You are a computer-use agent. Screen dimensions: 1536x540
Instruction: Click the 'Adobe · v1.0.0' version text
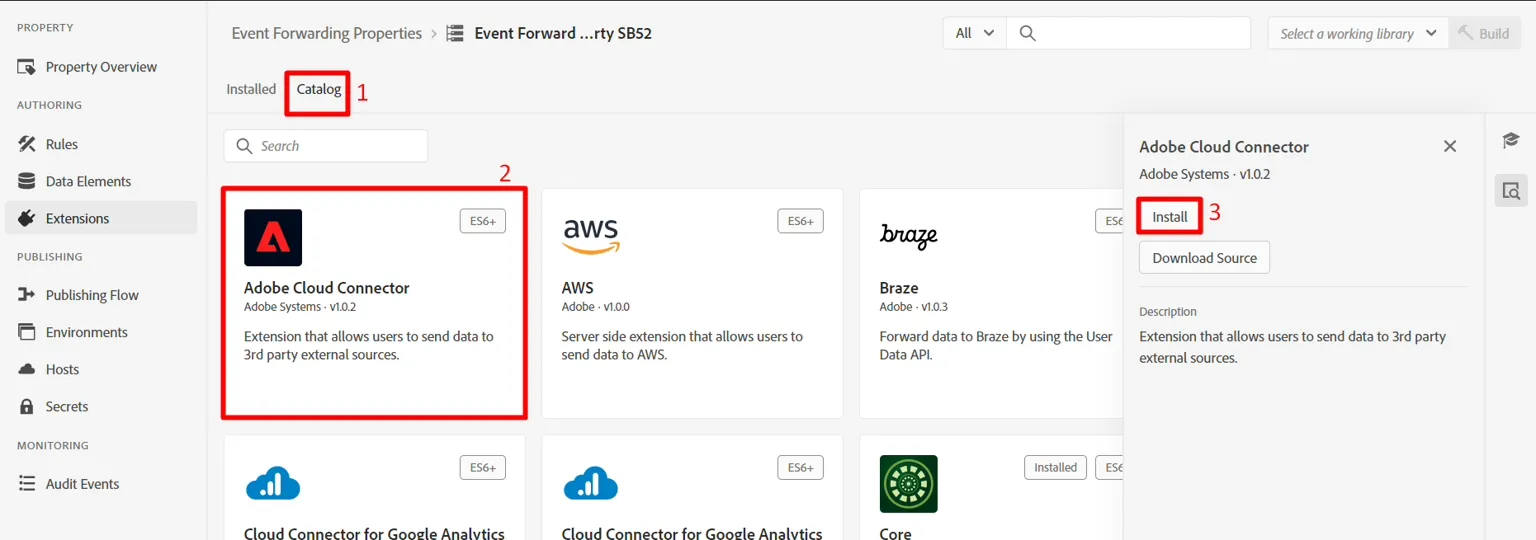tap(596, 307)
